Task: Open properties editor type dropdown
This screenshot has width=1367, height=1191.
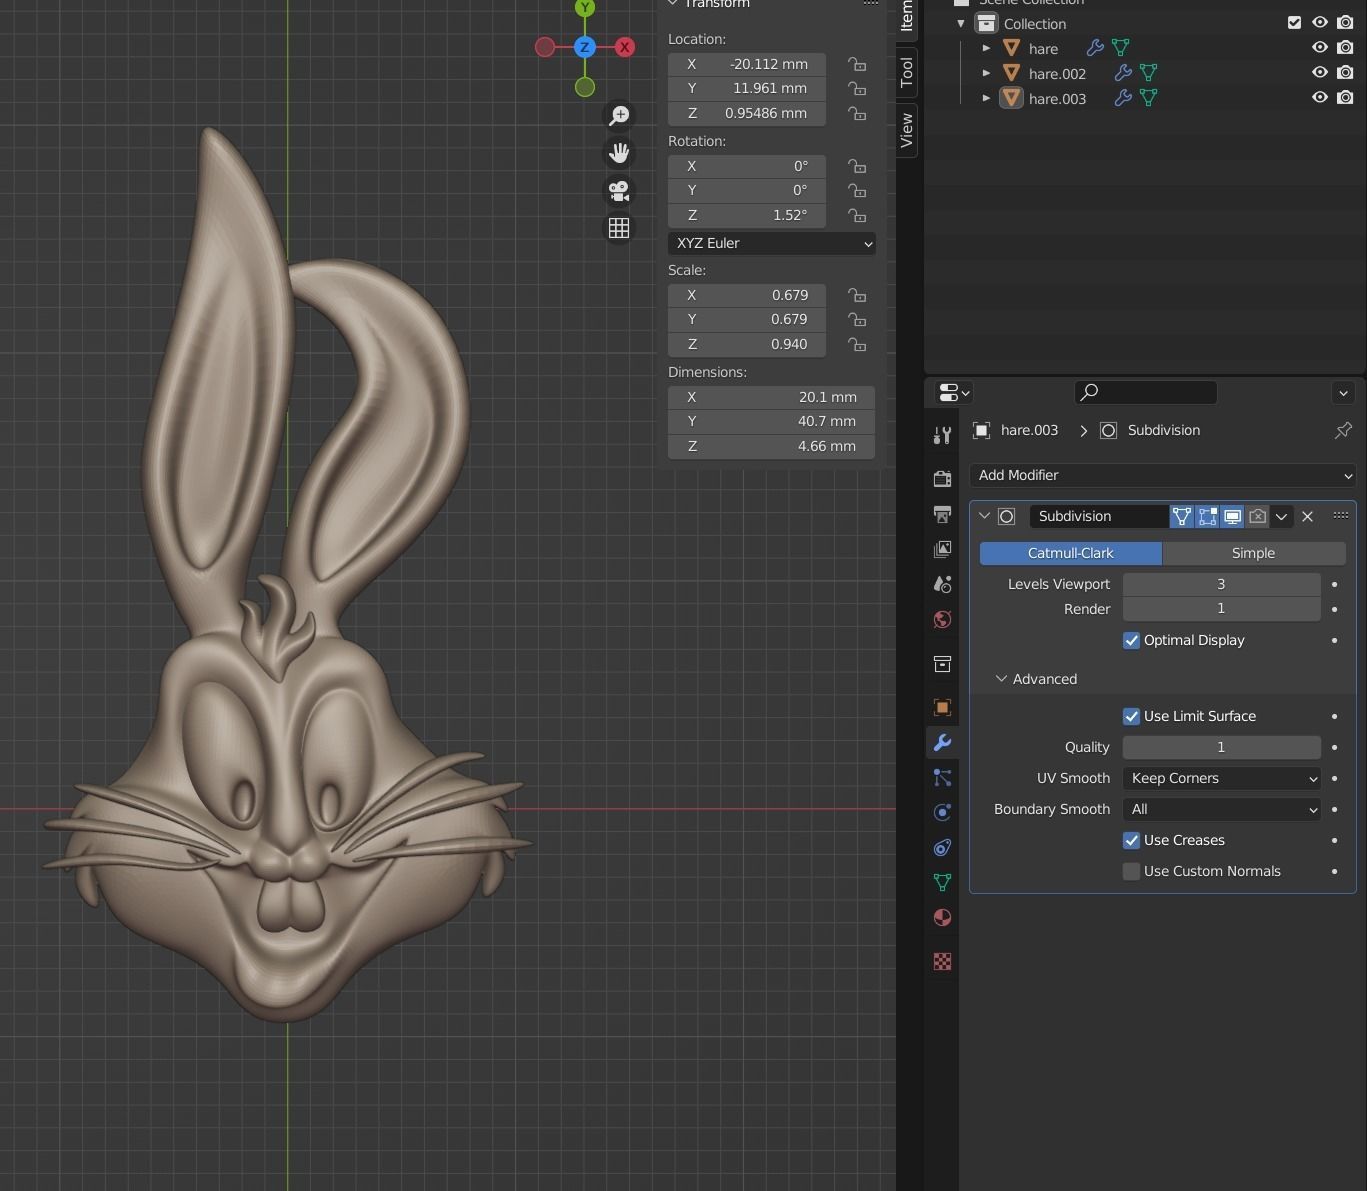Action: (954, 393)
